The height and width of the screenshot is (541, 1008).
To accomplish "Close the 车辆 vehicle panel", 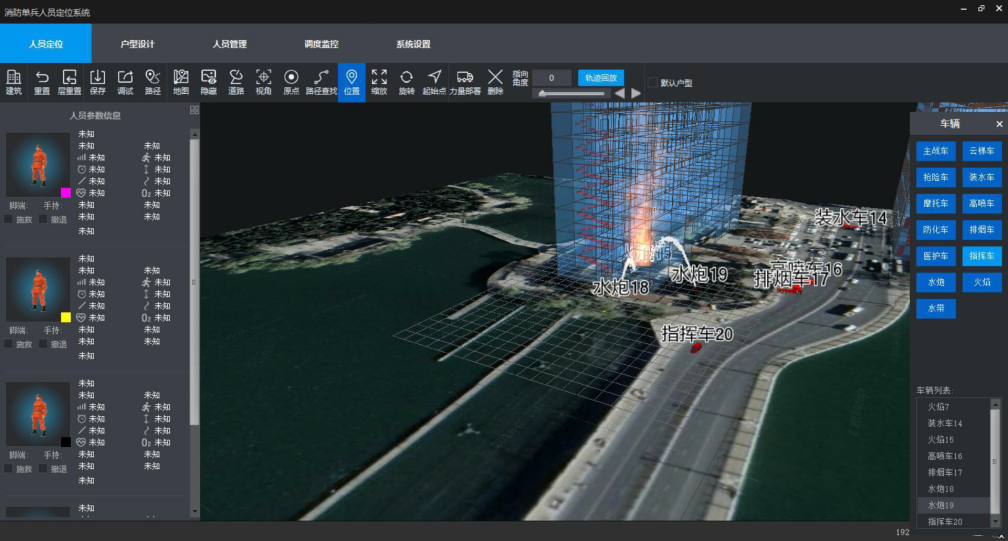I will [999, 124].
